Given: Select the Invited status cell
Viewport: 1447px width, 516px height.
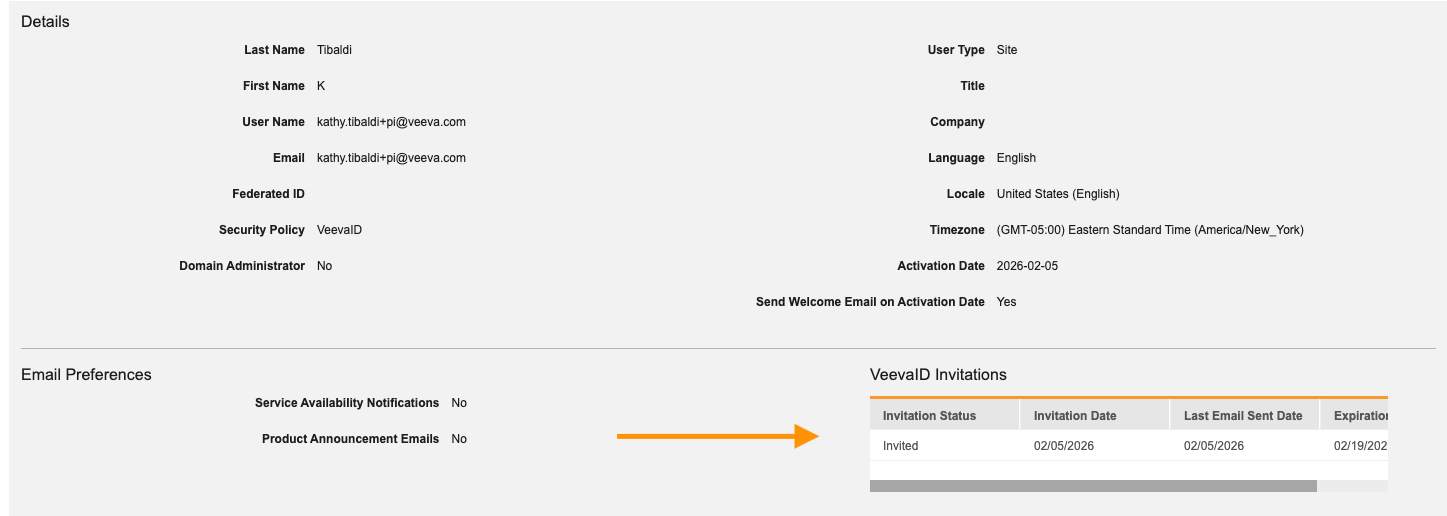Looking at the screenshot, I should 900,446.
